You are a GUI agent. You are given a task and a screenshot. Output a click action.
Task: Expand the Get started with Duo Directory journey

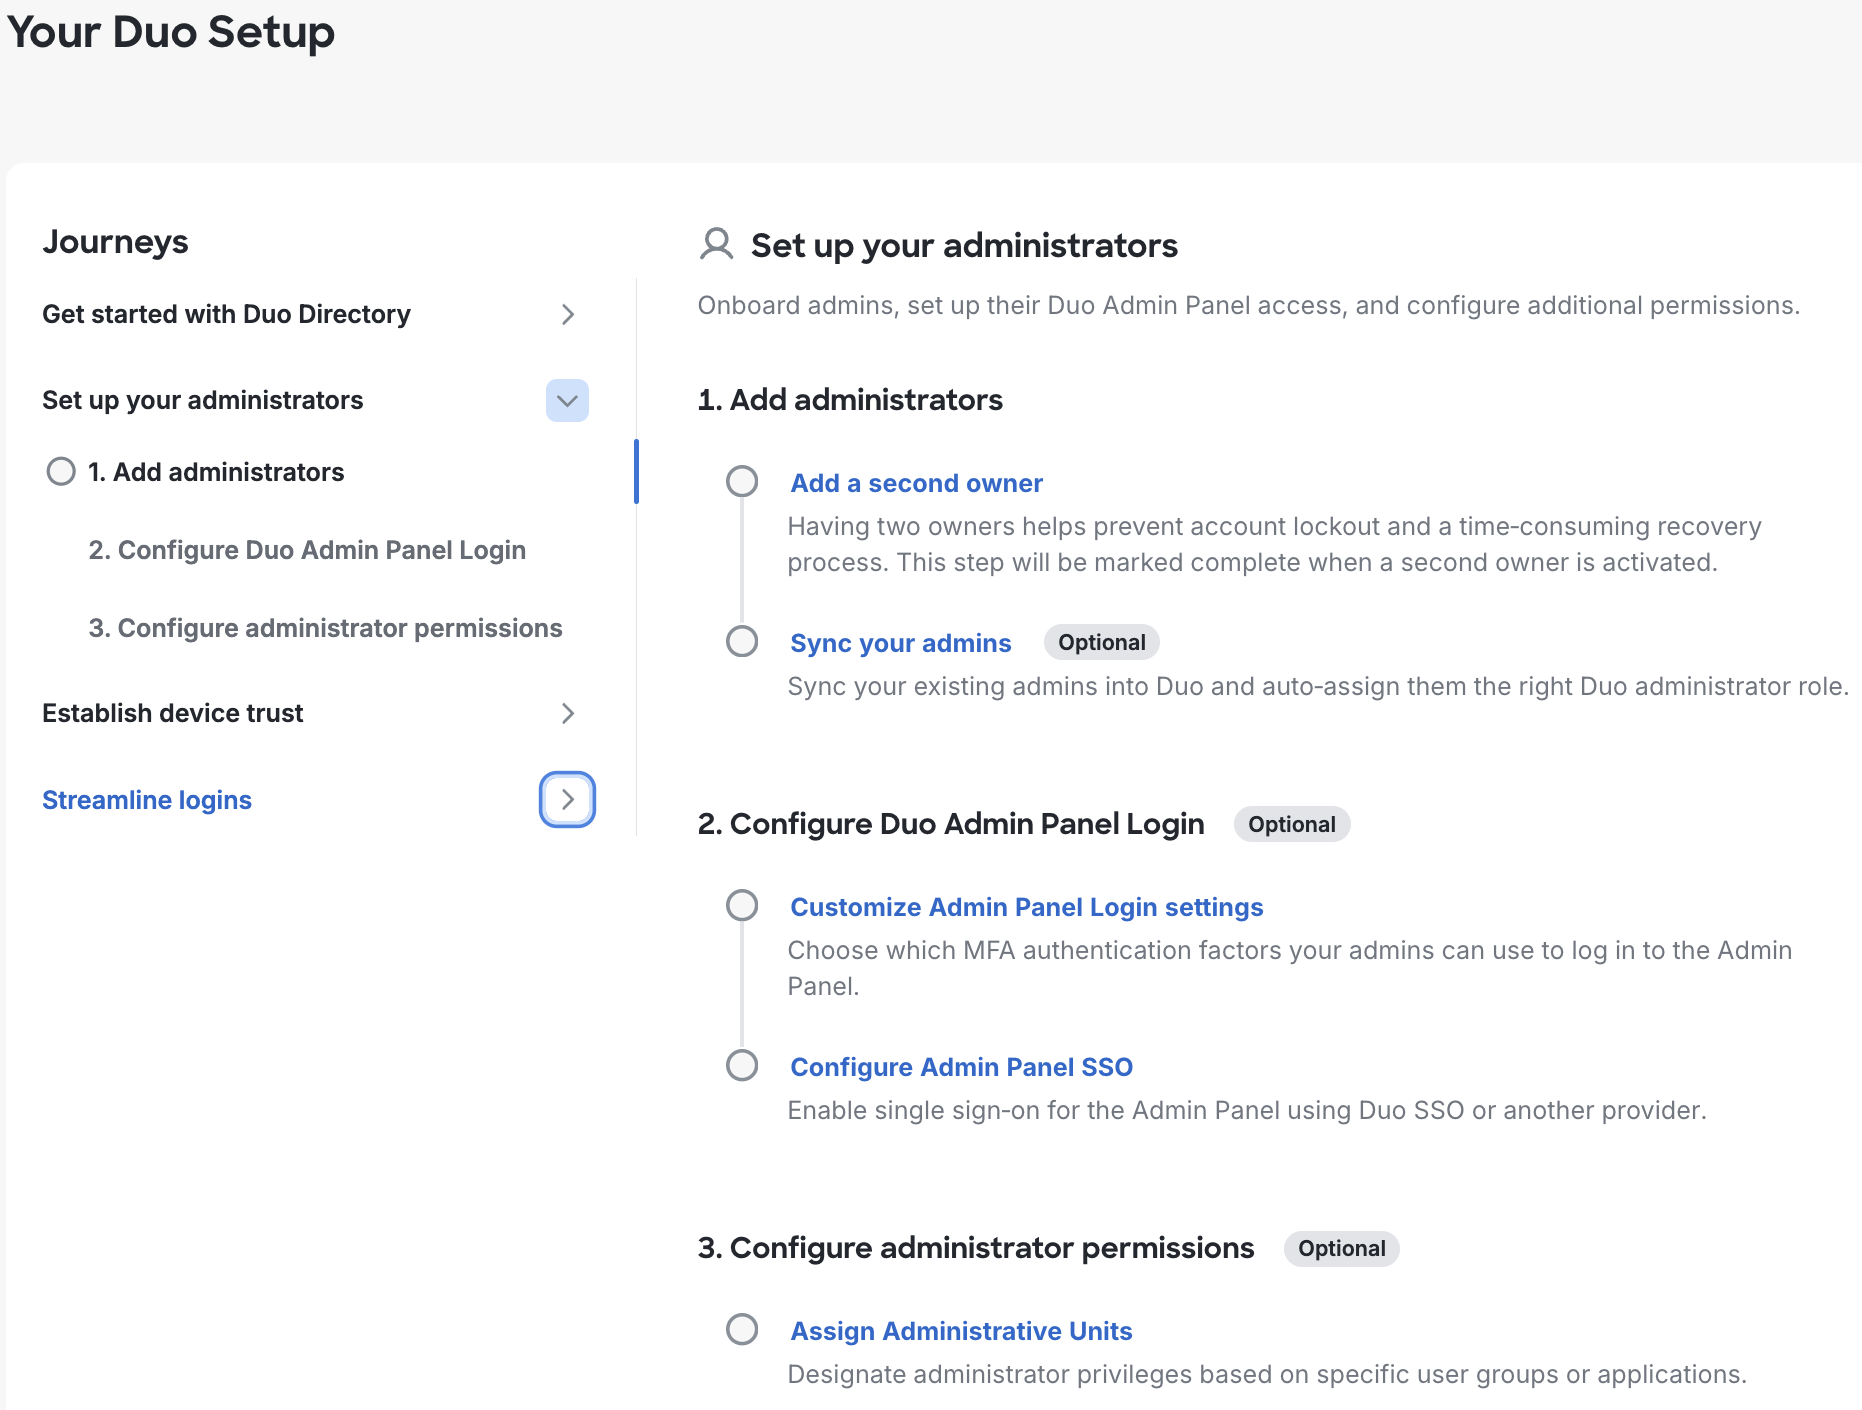coord(567,314)
